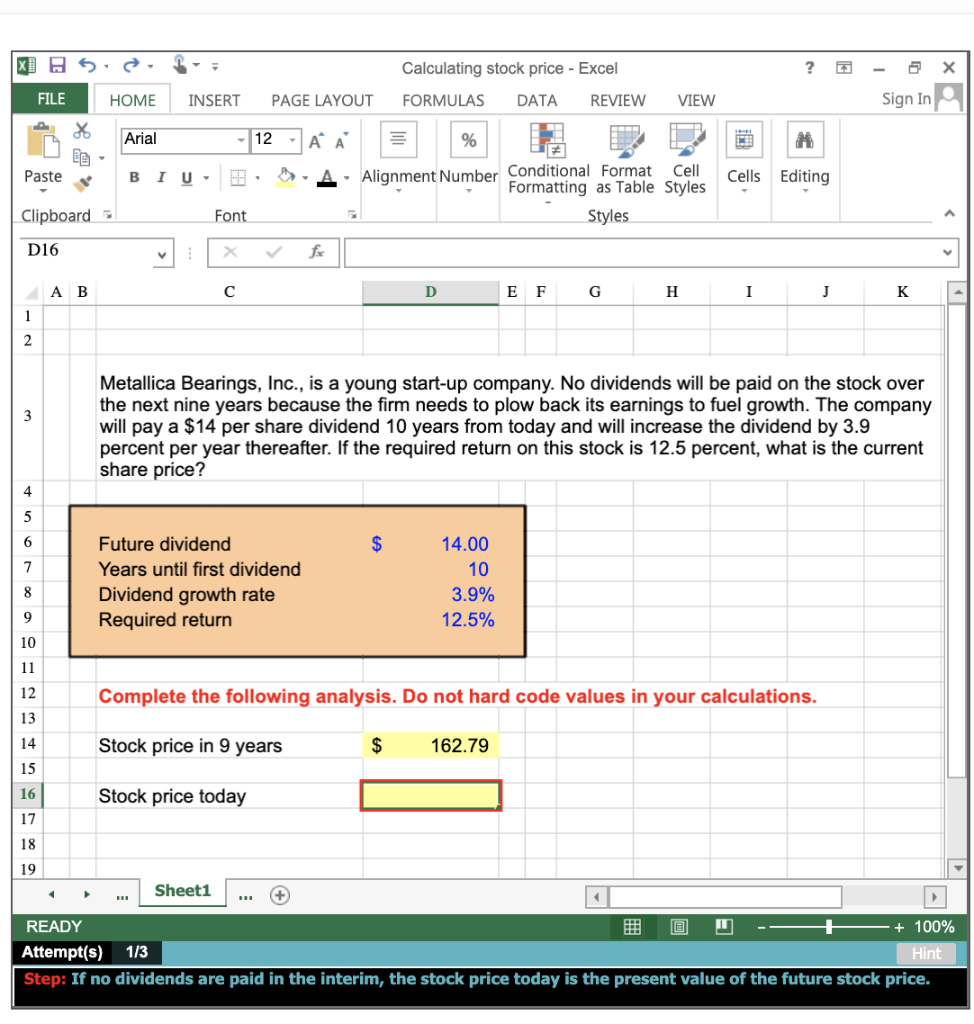Image resolution: width=974 pixels, height=1024 pixels.
Task: Click the Cells group icon
Action: [744, 140]
